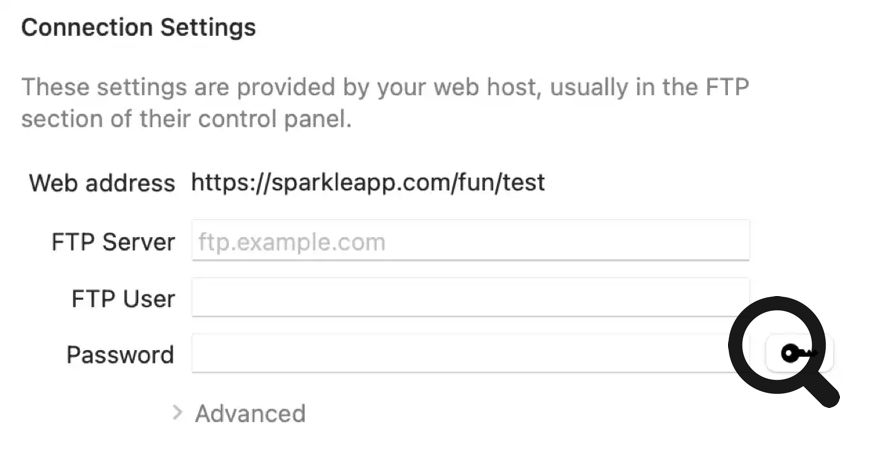Click the ftp.example.com placeholder text

[292, 241]
